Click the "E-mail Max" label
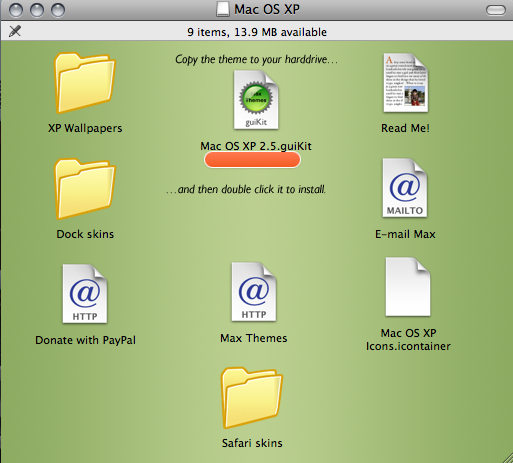 pyautogui.click(x=405, y=234)
